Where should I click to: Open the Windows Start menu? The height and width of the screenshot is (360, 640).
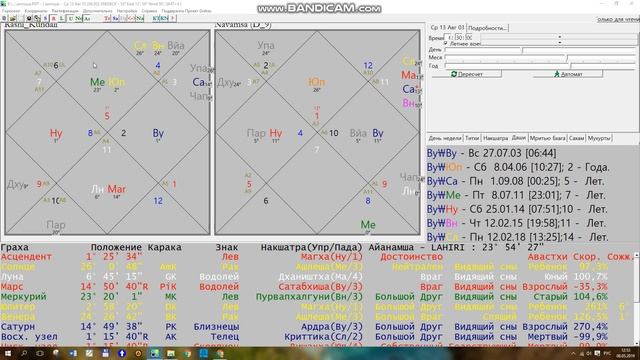click(8, 353)
